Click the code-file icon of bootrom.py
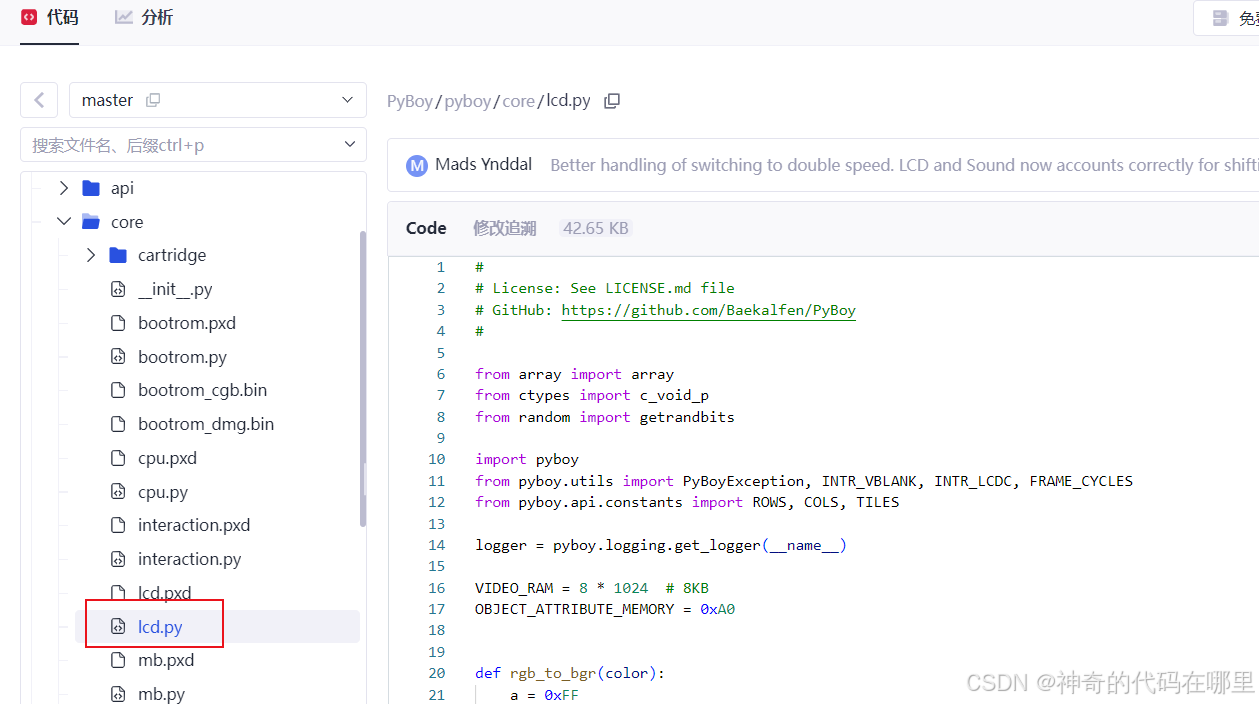Image resolution: width=1259 pixels, height=704 pixels. pos(118,357)
